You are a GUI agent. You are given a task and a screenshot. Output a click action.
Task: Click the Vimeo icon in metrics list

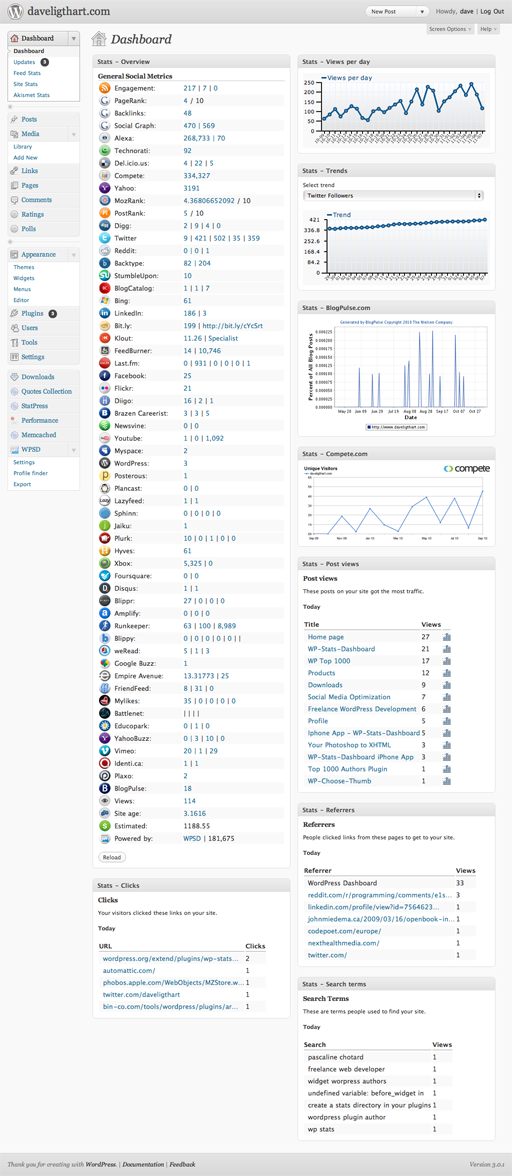[105, 751]
